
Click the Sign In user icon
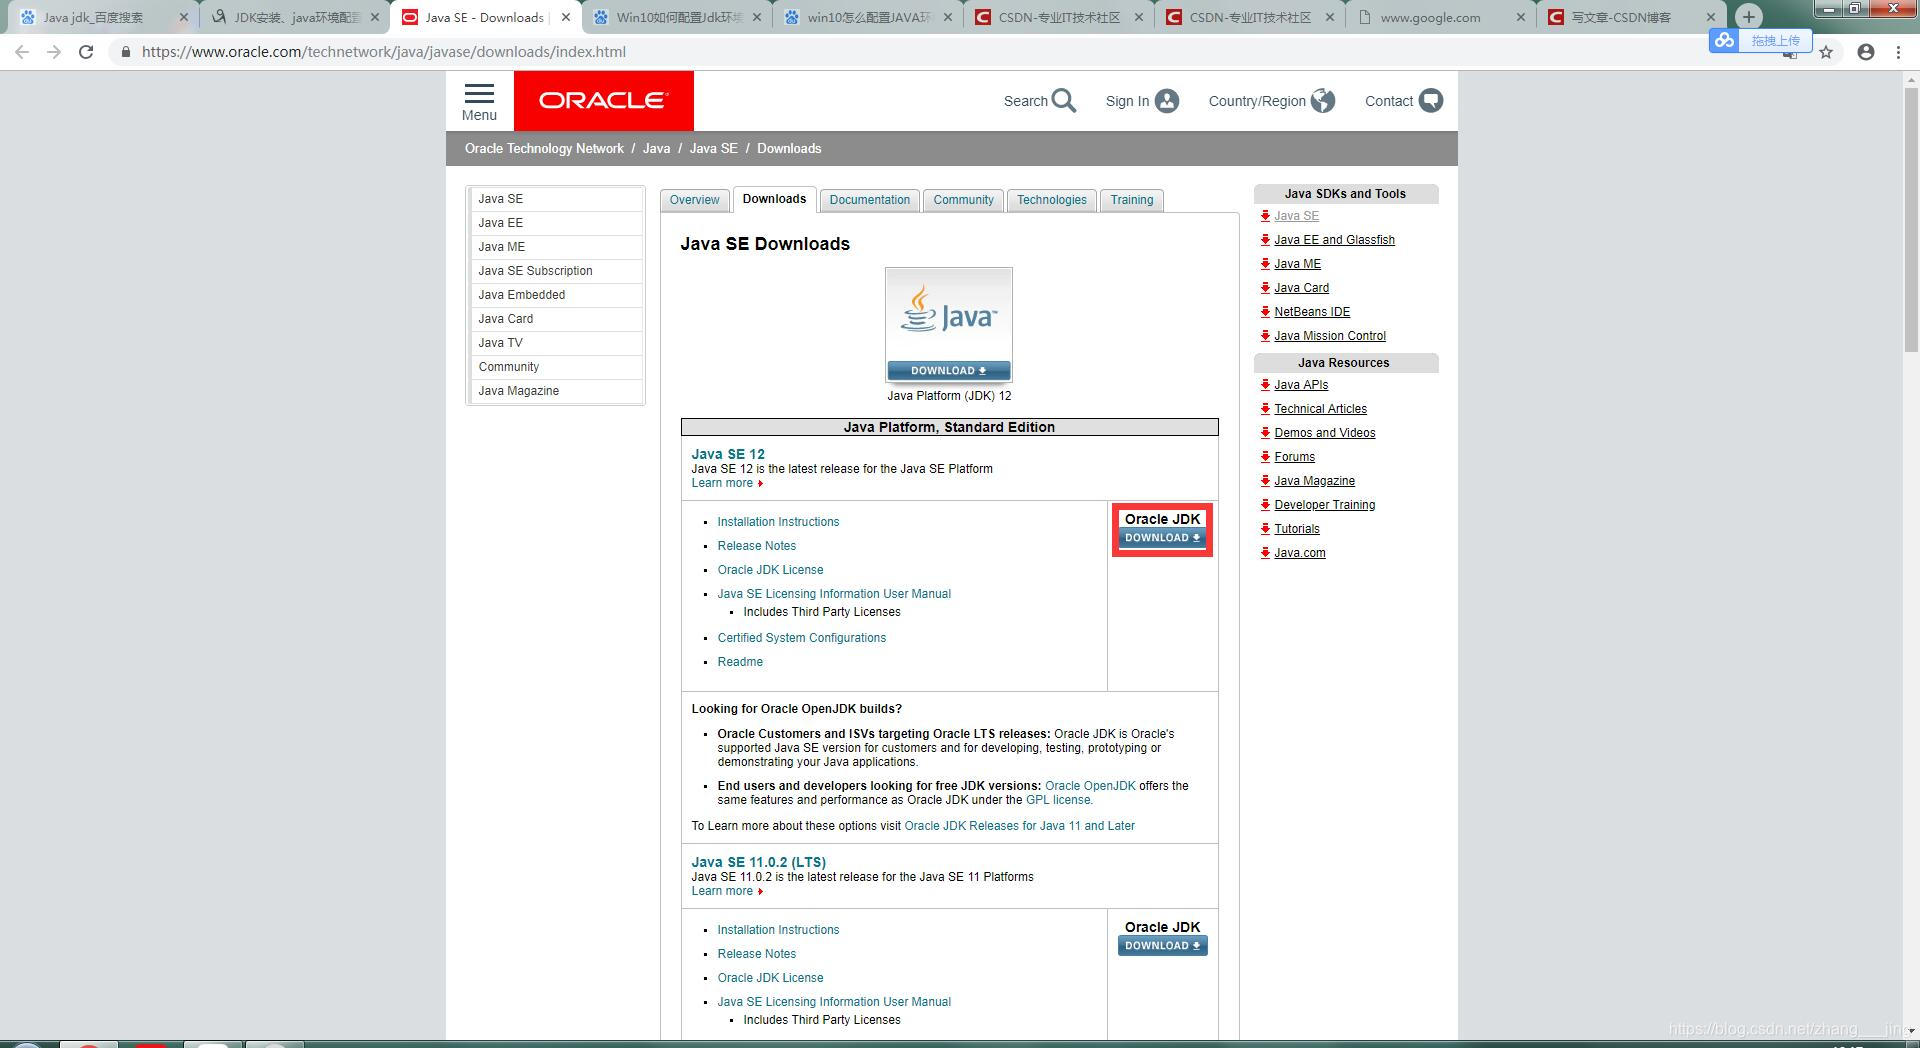(x=1167, y=101)
